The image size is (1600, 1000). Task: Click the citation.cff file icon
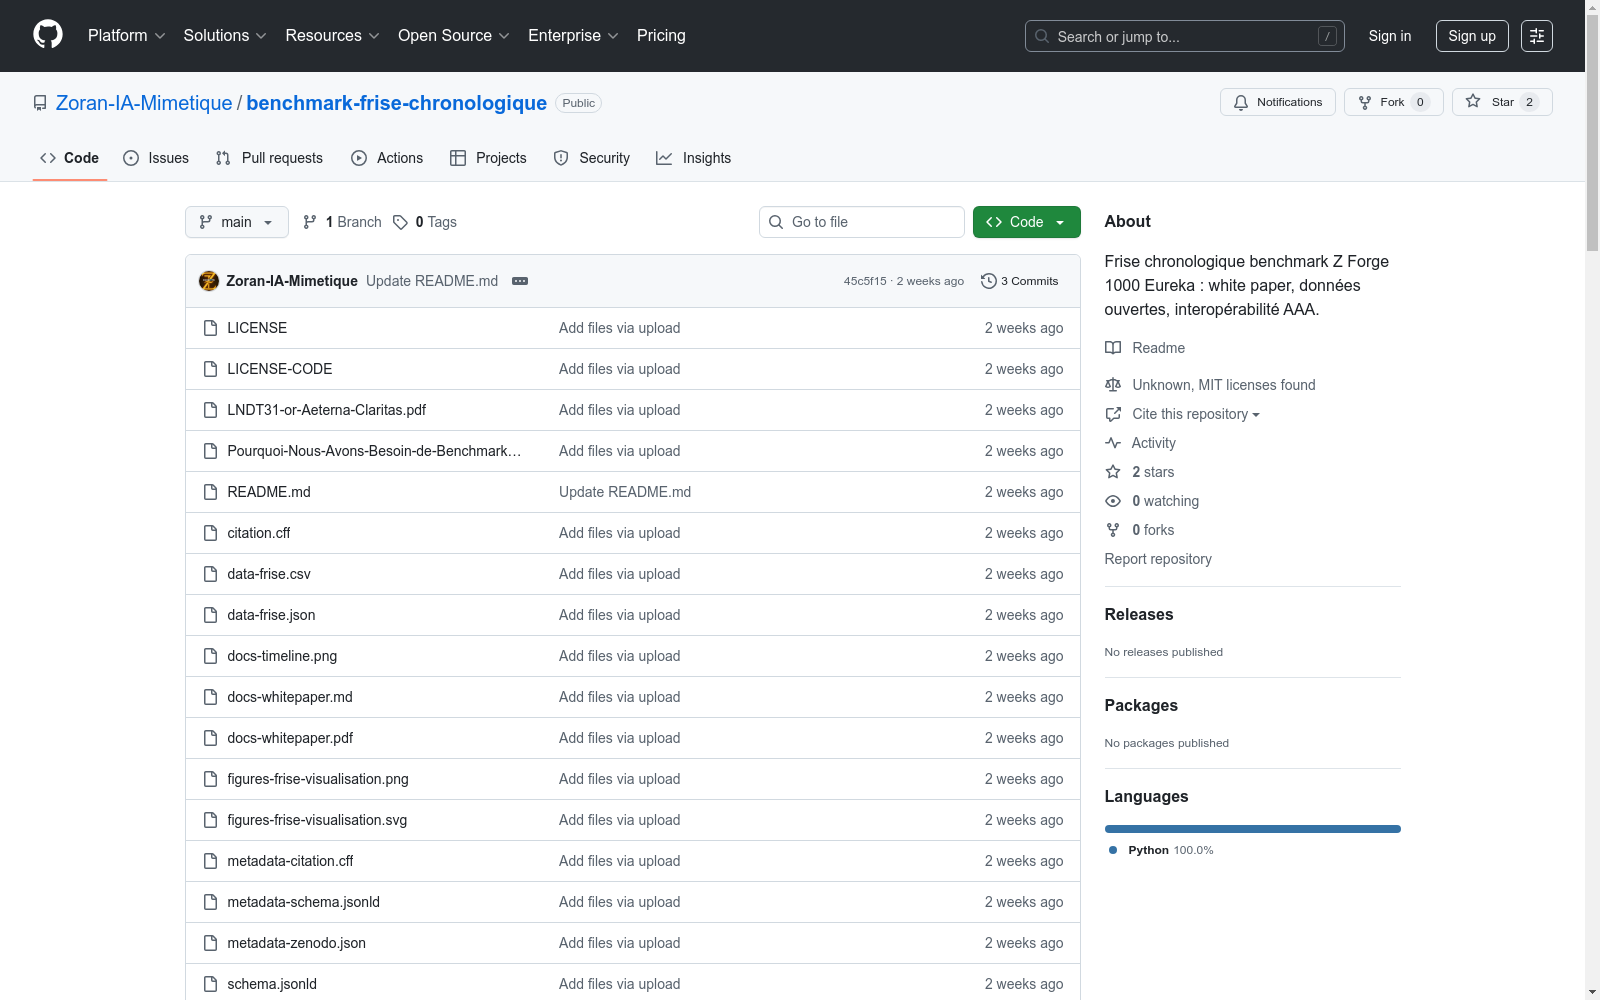click(210, 533)
